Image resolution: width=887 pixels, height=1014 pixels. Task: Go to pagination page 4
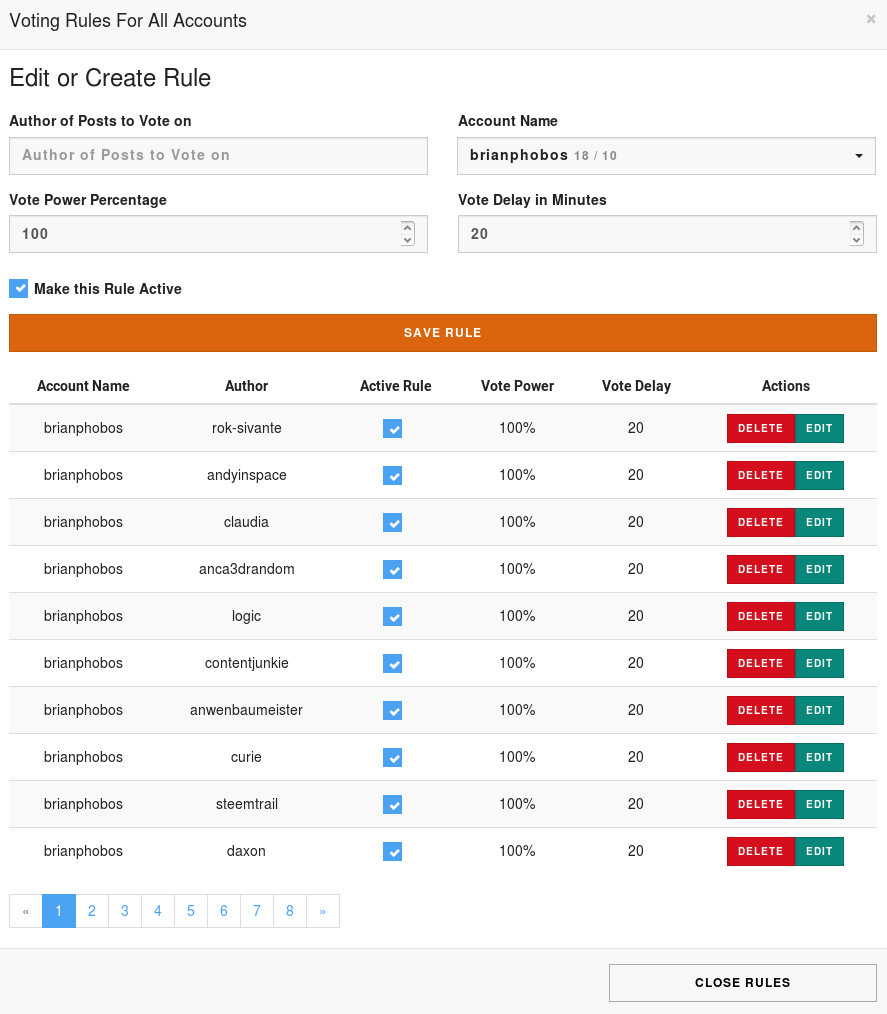(158, 911)
